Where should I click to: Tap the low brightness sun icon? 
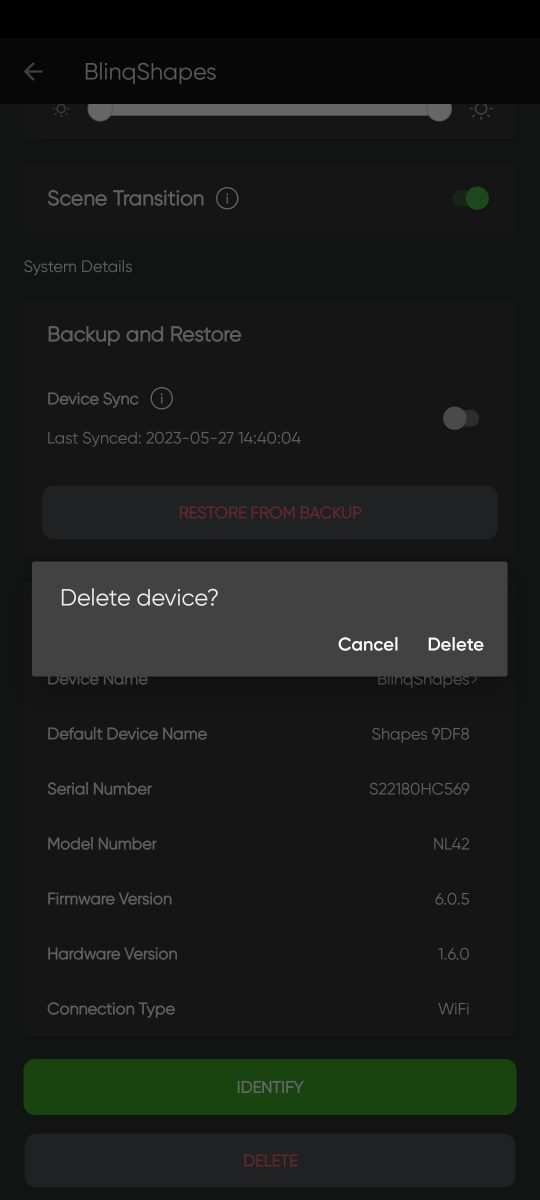pos(62,110)
